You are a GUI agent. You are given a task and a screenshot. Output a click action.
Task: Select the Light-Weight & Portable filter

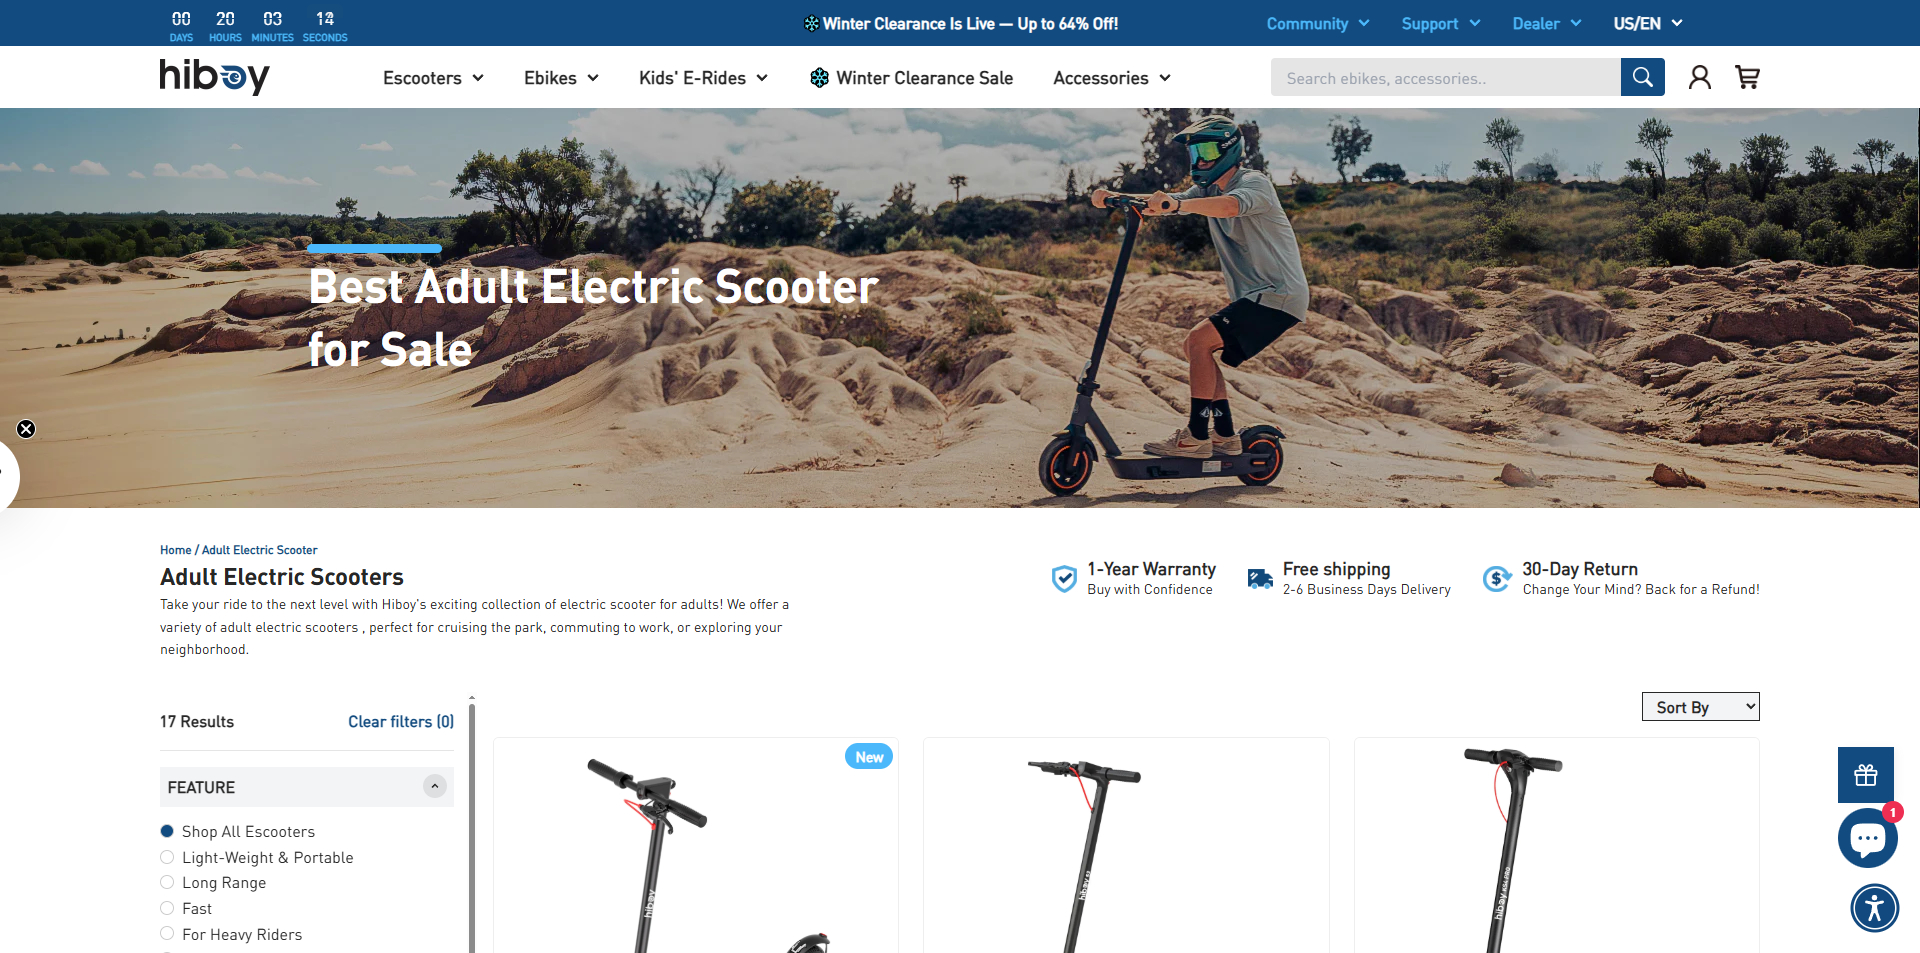(x=257, y=858)
